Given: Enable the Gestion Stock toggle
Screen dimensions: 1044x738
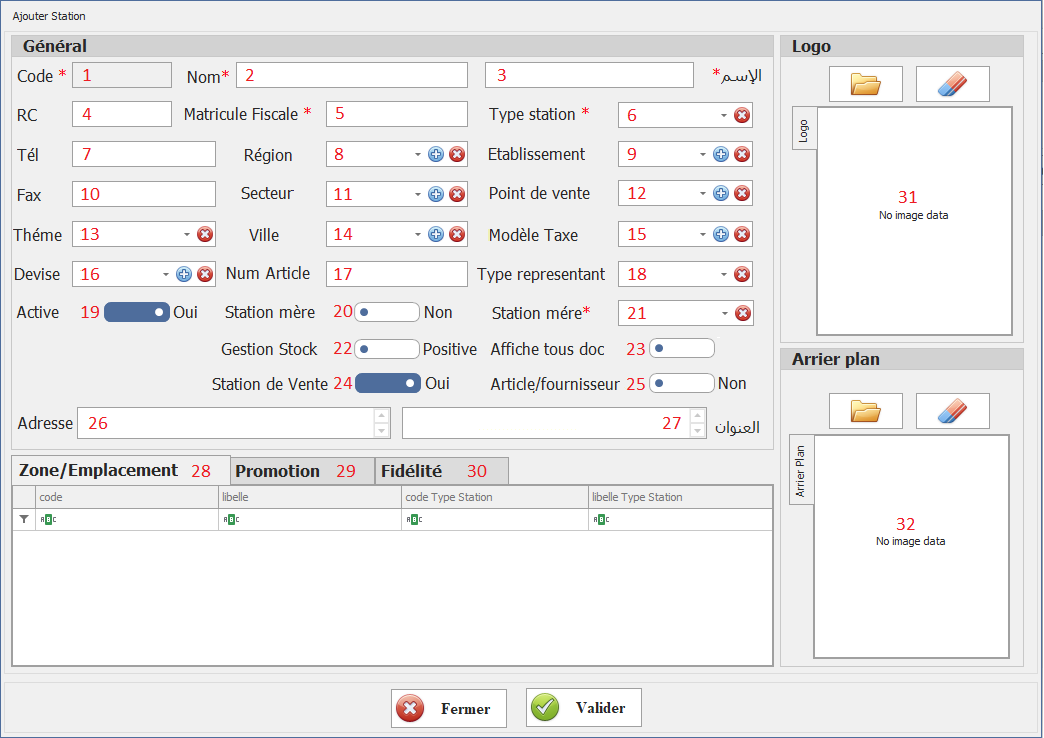Looking at the screenshot, I should (x=387, y=350).
